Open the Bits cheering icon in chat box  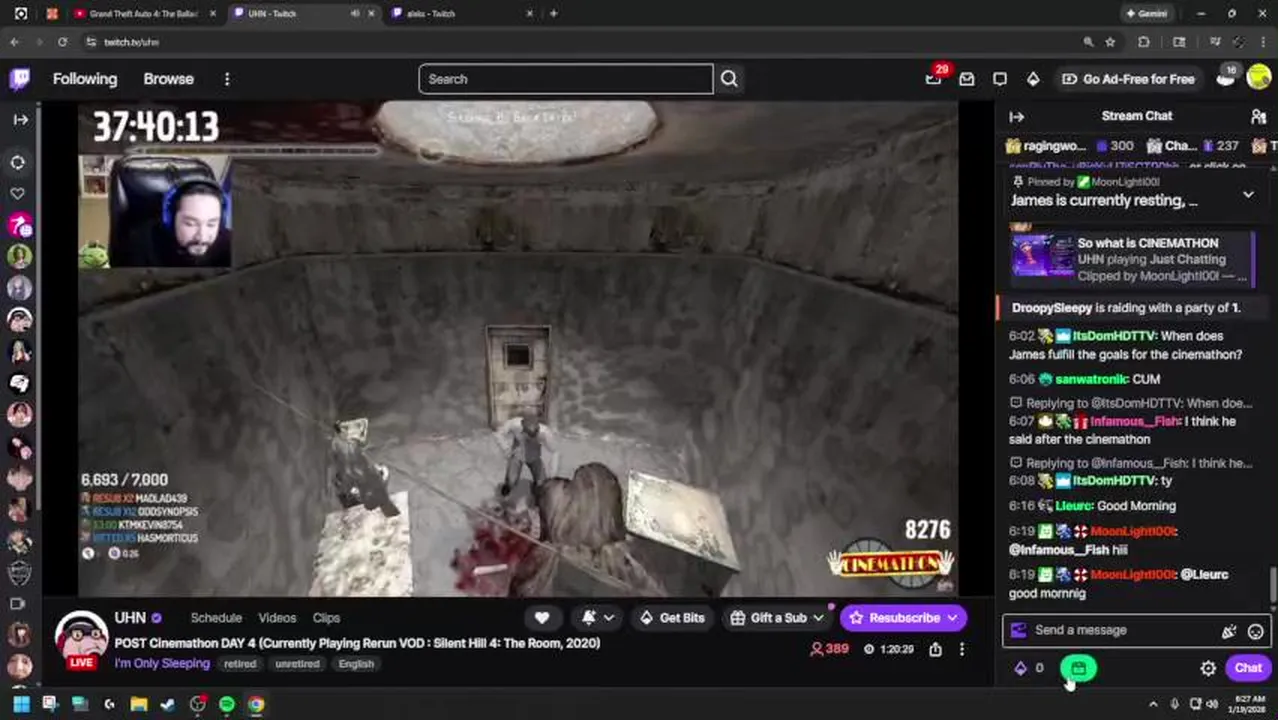(1229, 631)
